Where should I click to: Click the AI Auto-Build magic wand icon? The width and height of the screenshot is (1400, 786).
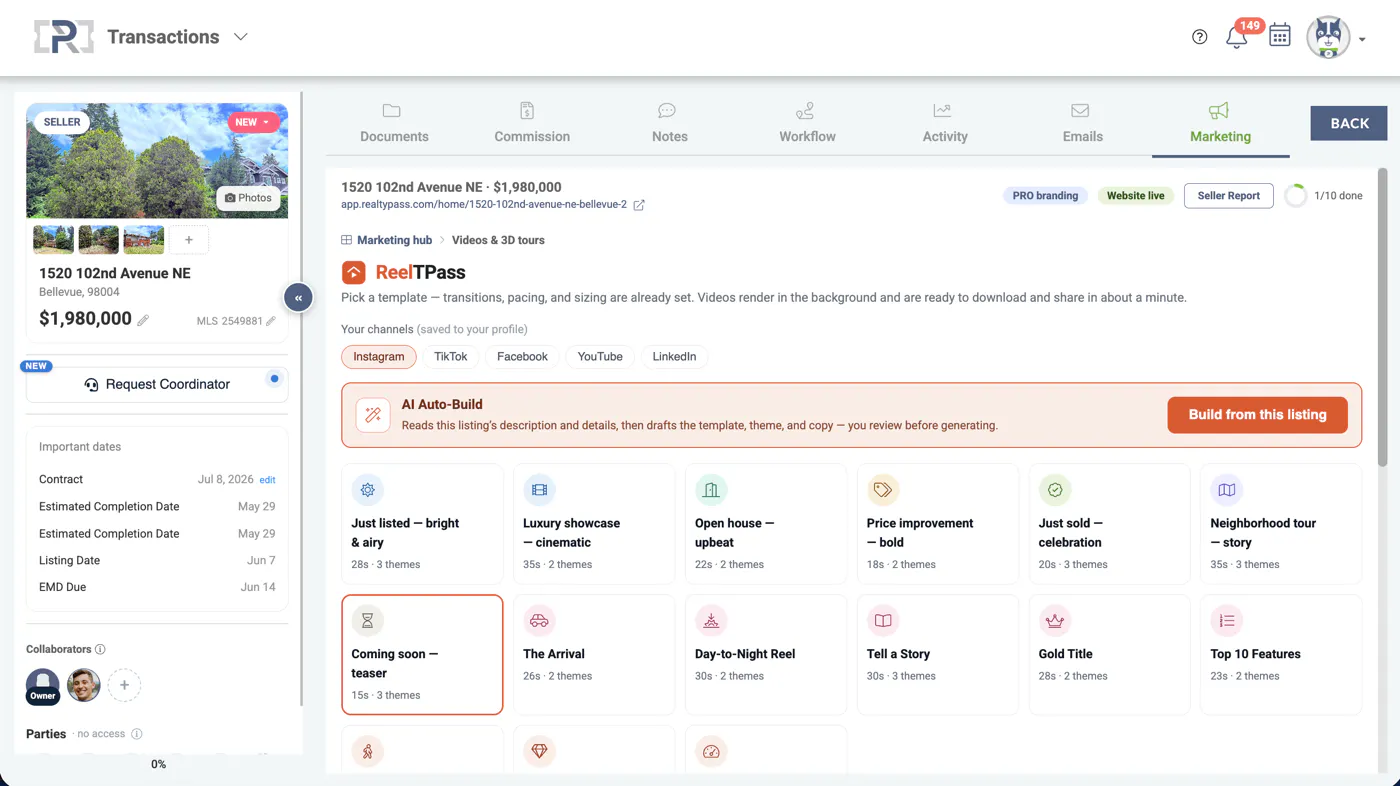[x=373, y=415]
